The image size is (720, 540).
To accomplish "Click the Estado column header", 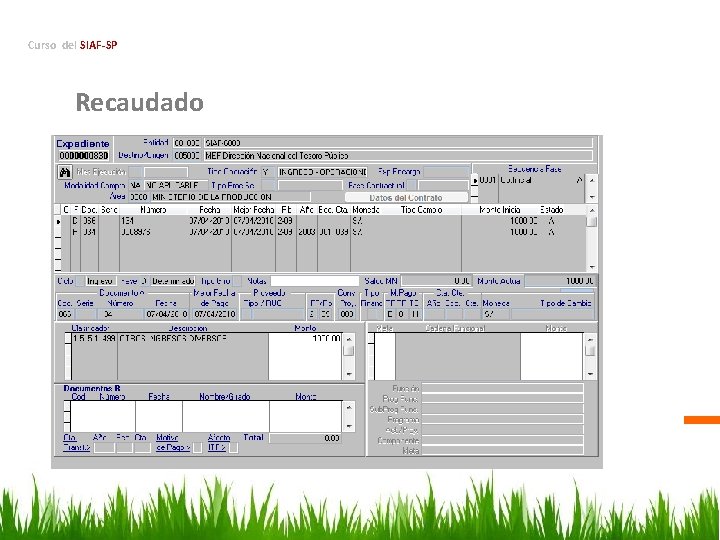I will click(551, 210).
